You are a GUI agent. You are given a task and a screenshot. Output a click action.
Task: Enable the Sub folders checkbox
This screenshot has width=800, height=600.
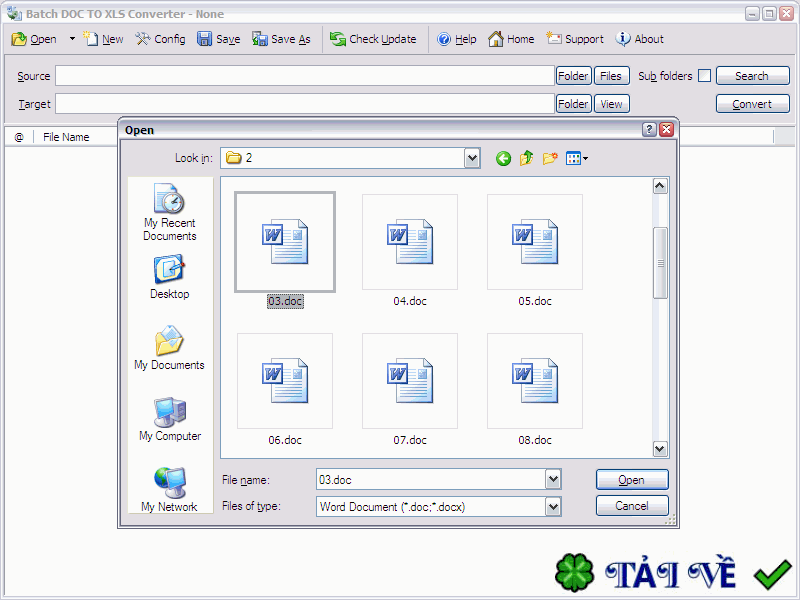coord(704,76)
